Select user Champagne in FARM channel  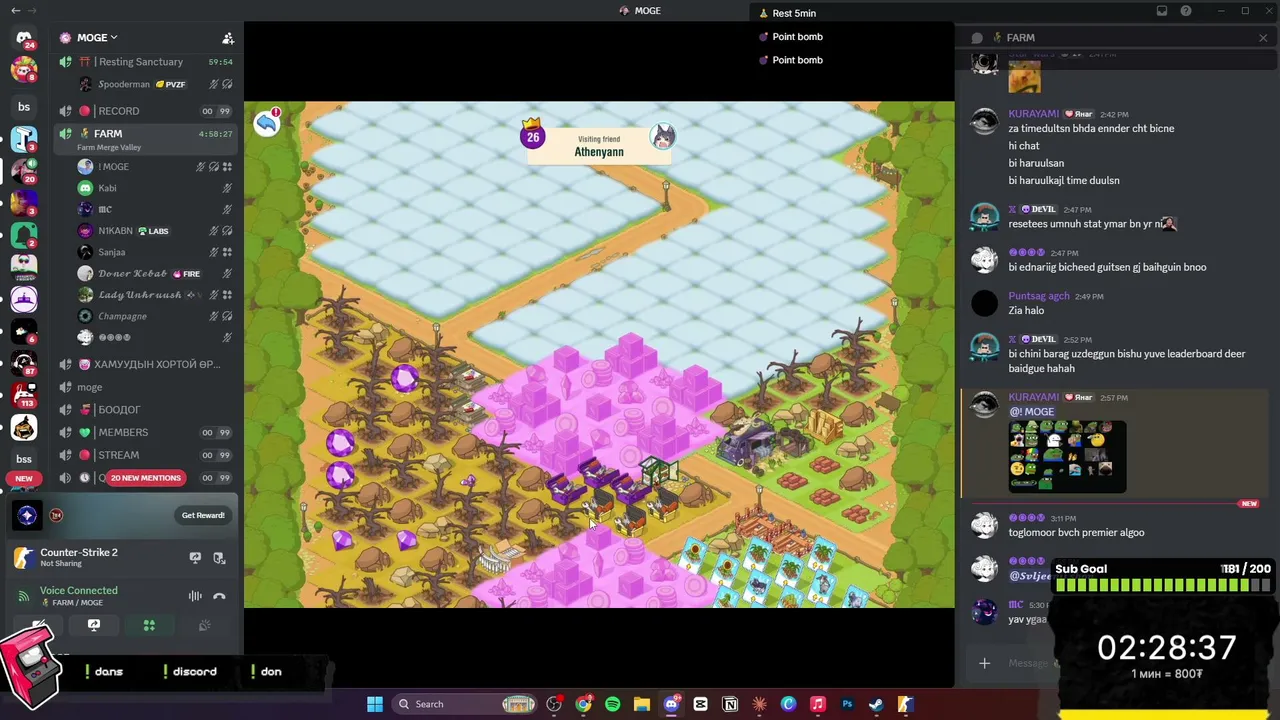tap(156, 316)
